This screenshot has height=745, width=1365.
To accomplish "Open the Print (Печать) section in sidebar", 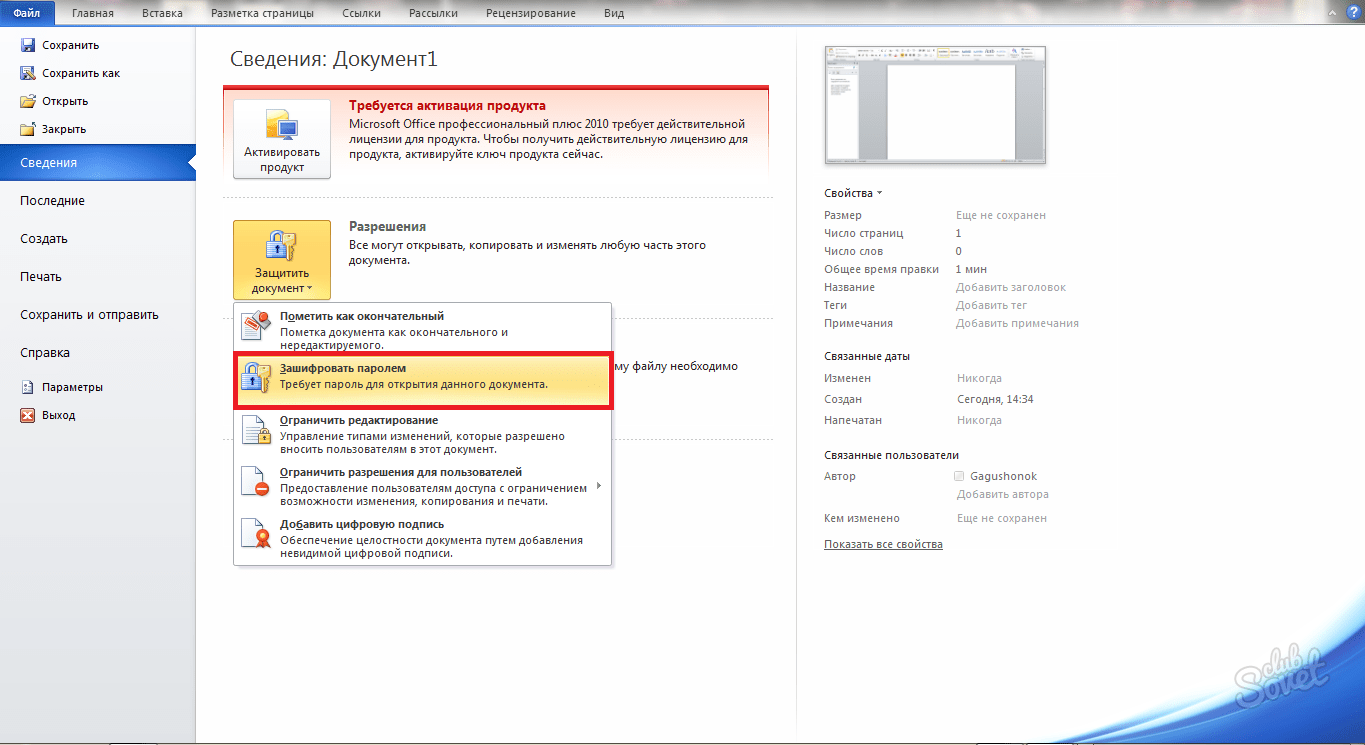I will pyautogui.click(x=41, y=277).
